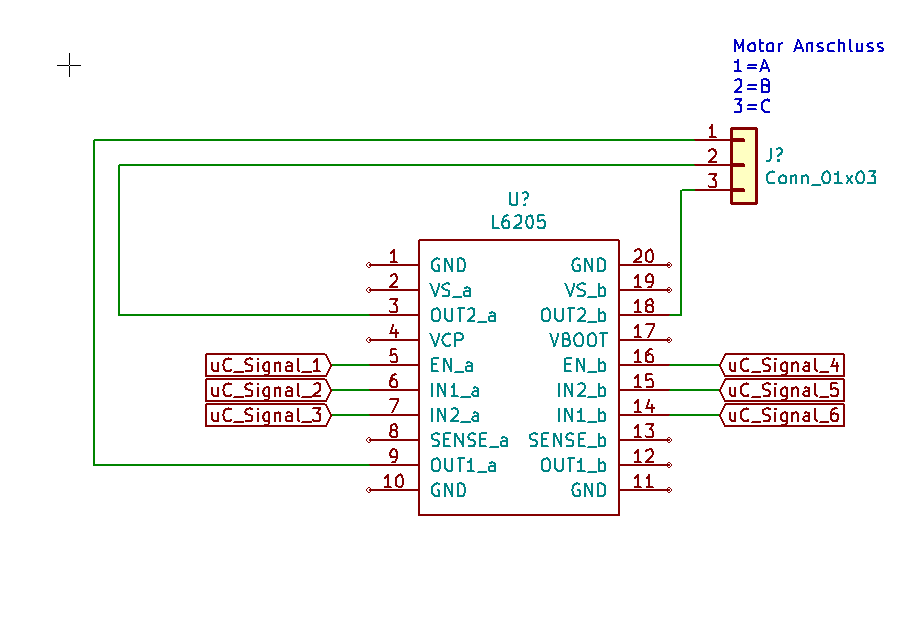Viewport: 911px width, 618px height.
Task: Click the VBOOT pin label
Action: 578,340
